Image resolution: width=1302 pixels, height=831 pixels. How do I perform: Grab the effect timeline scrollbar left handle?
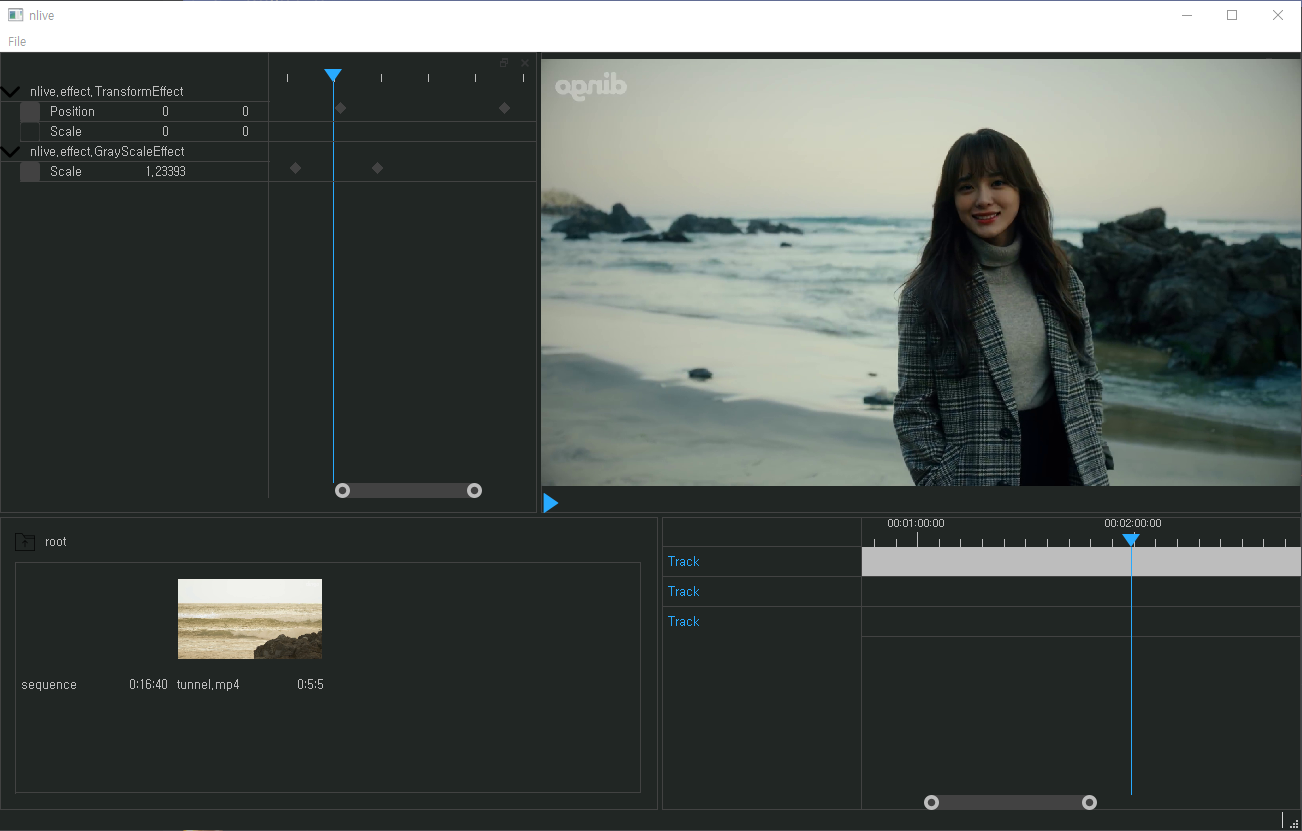[x=342, y=490]
